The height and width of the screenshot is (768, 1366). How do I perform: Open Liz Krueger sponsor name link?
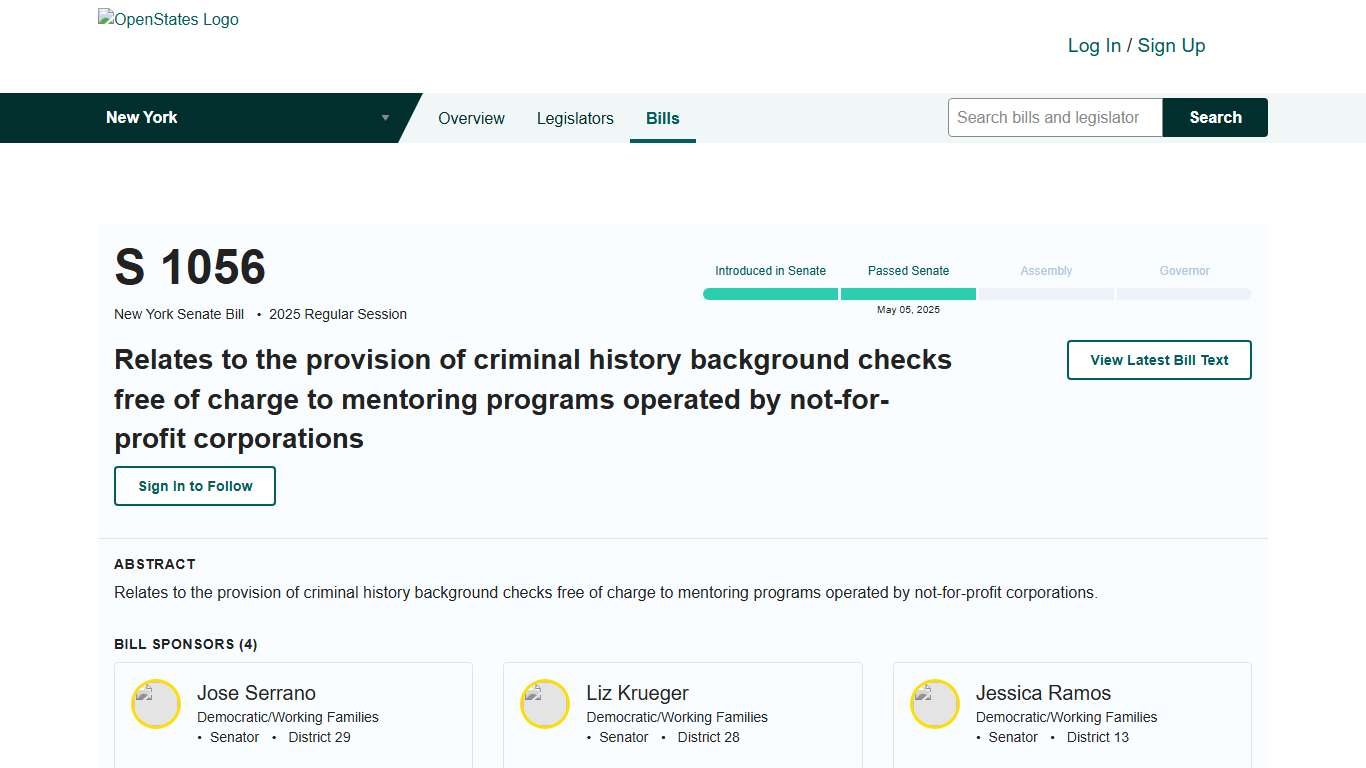[637, 693]
